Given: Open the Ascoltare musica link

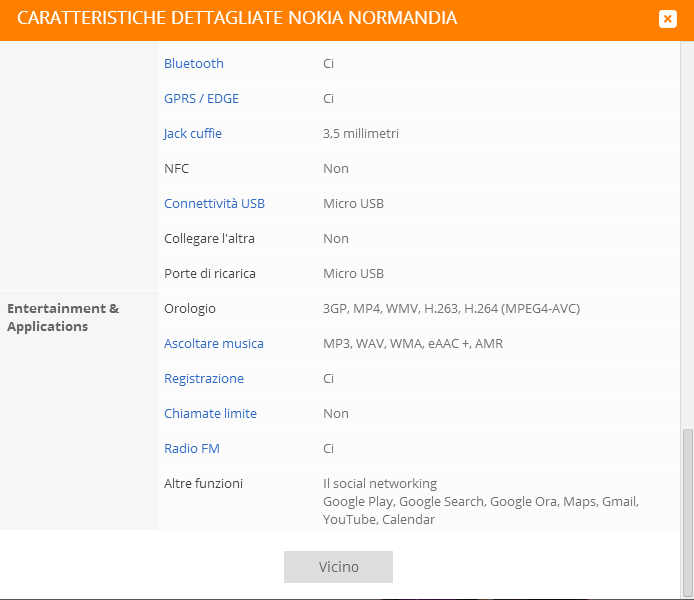Looking at the screenshot, I should tap(214, 343).
